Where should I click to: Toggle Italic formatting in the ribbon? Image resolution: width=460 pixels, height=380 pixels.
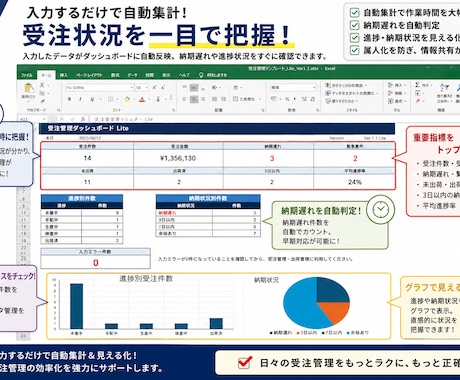(80, 99)
